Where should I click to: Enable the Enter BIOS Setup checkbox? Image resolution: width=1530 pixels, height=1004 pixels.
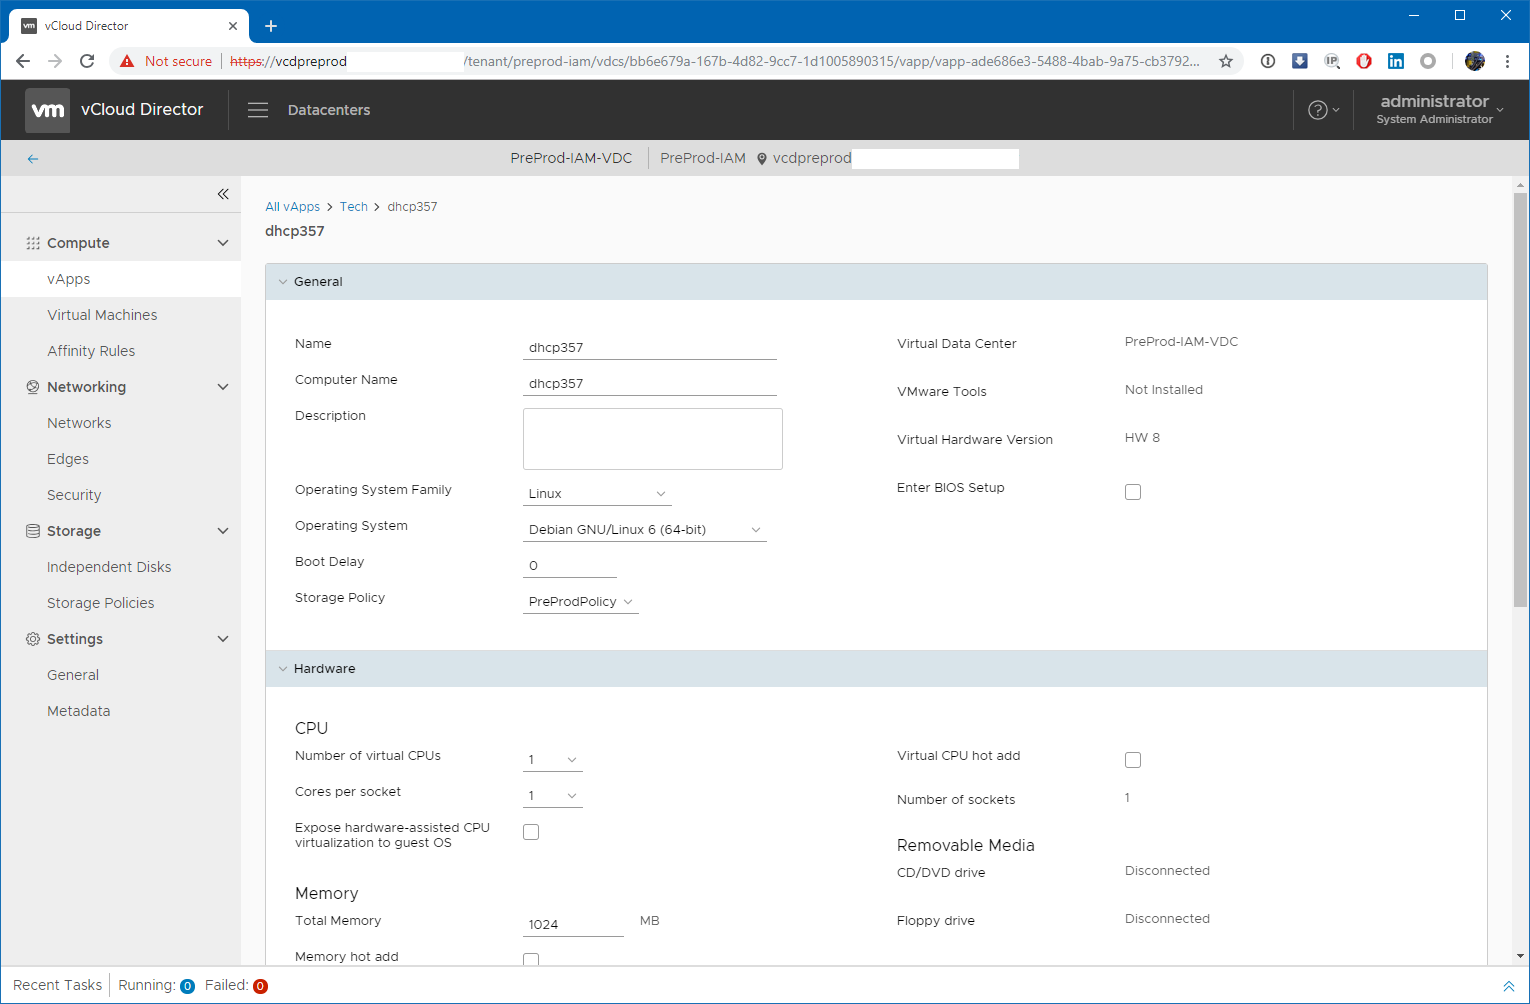coord(1133,492)
